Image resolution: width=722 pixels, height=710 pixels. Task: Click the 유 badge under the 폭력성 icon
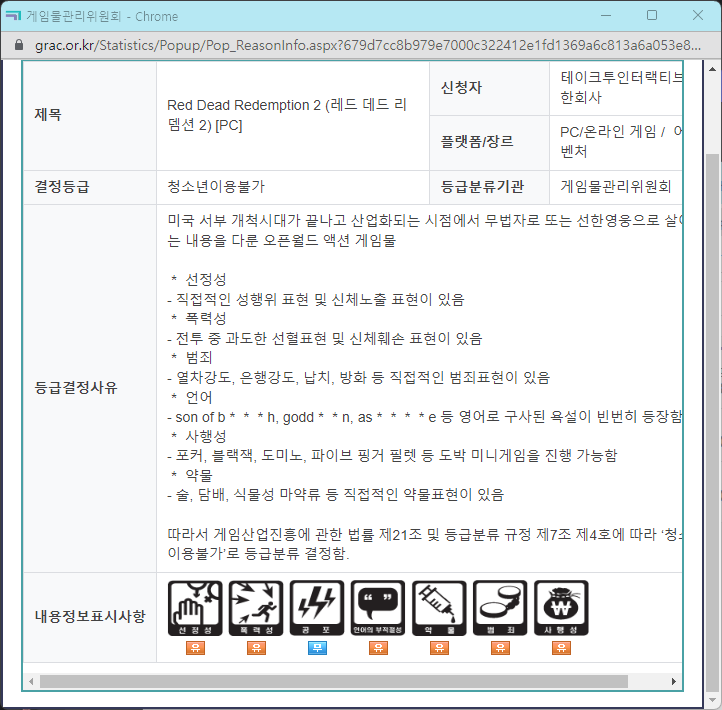256,648
